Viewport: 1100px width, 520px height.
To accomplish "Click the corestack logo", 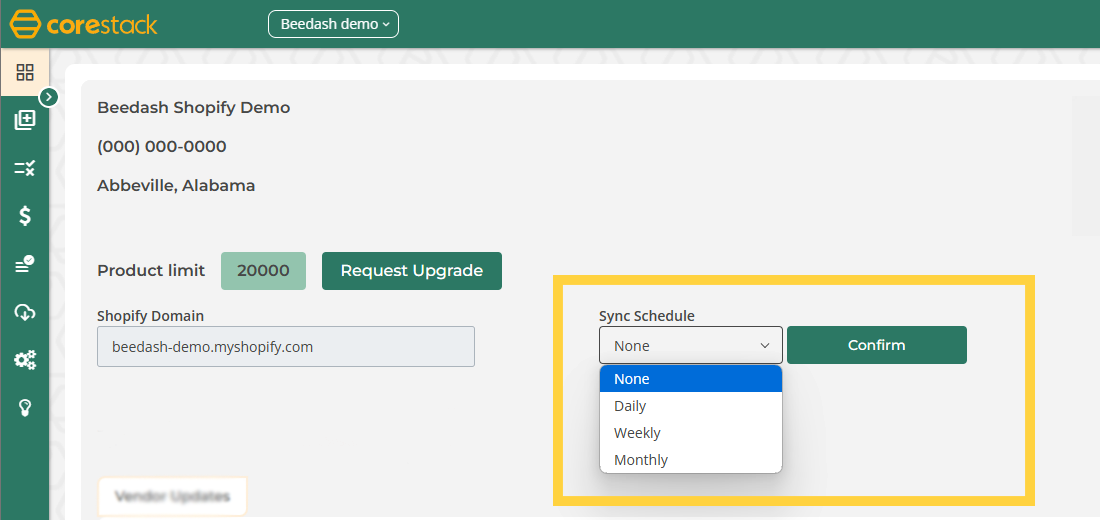I will (83, 24).
